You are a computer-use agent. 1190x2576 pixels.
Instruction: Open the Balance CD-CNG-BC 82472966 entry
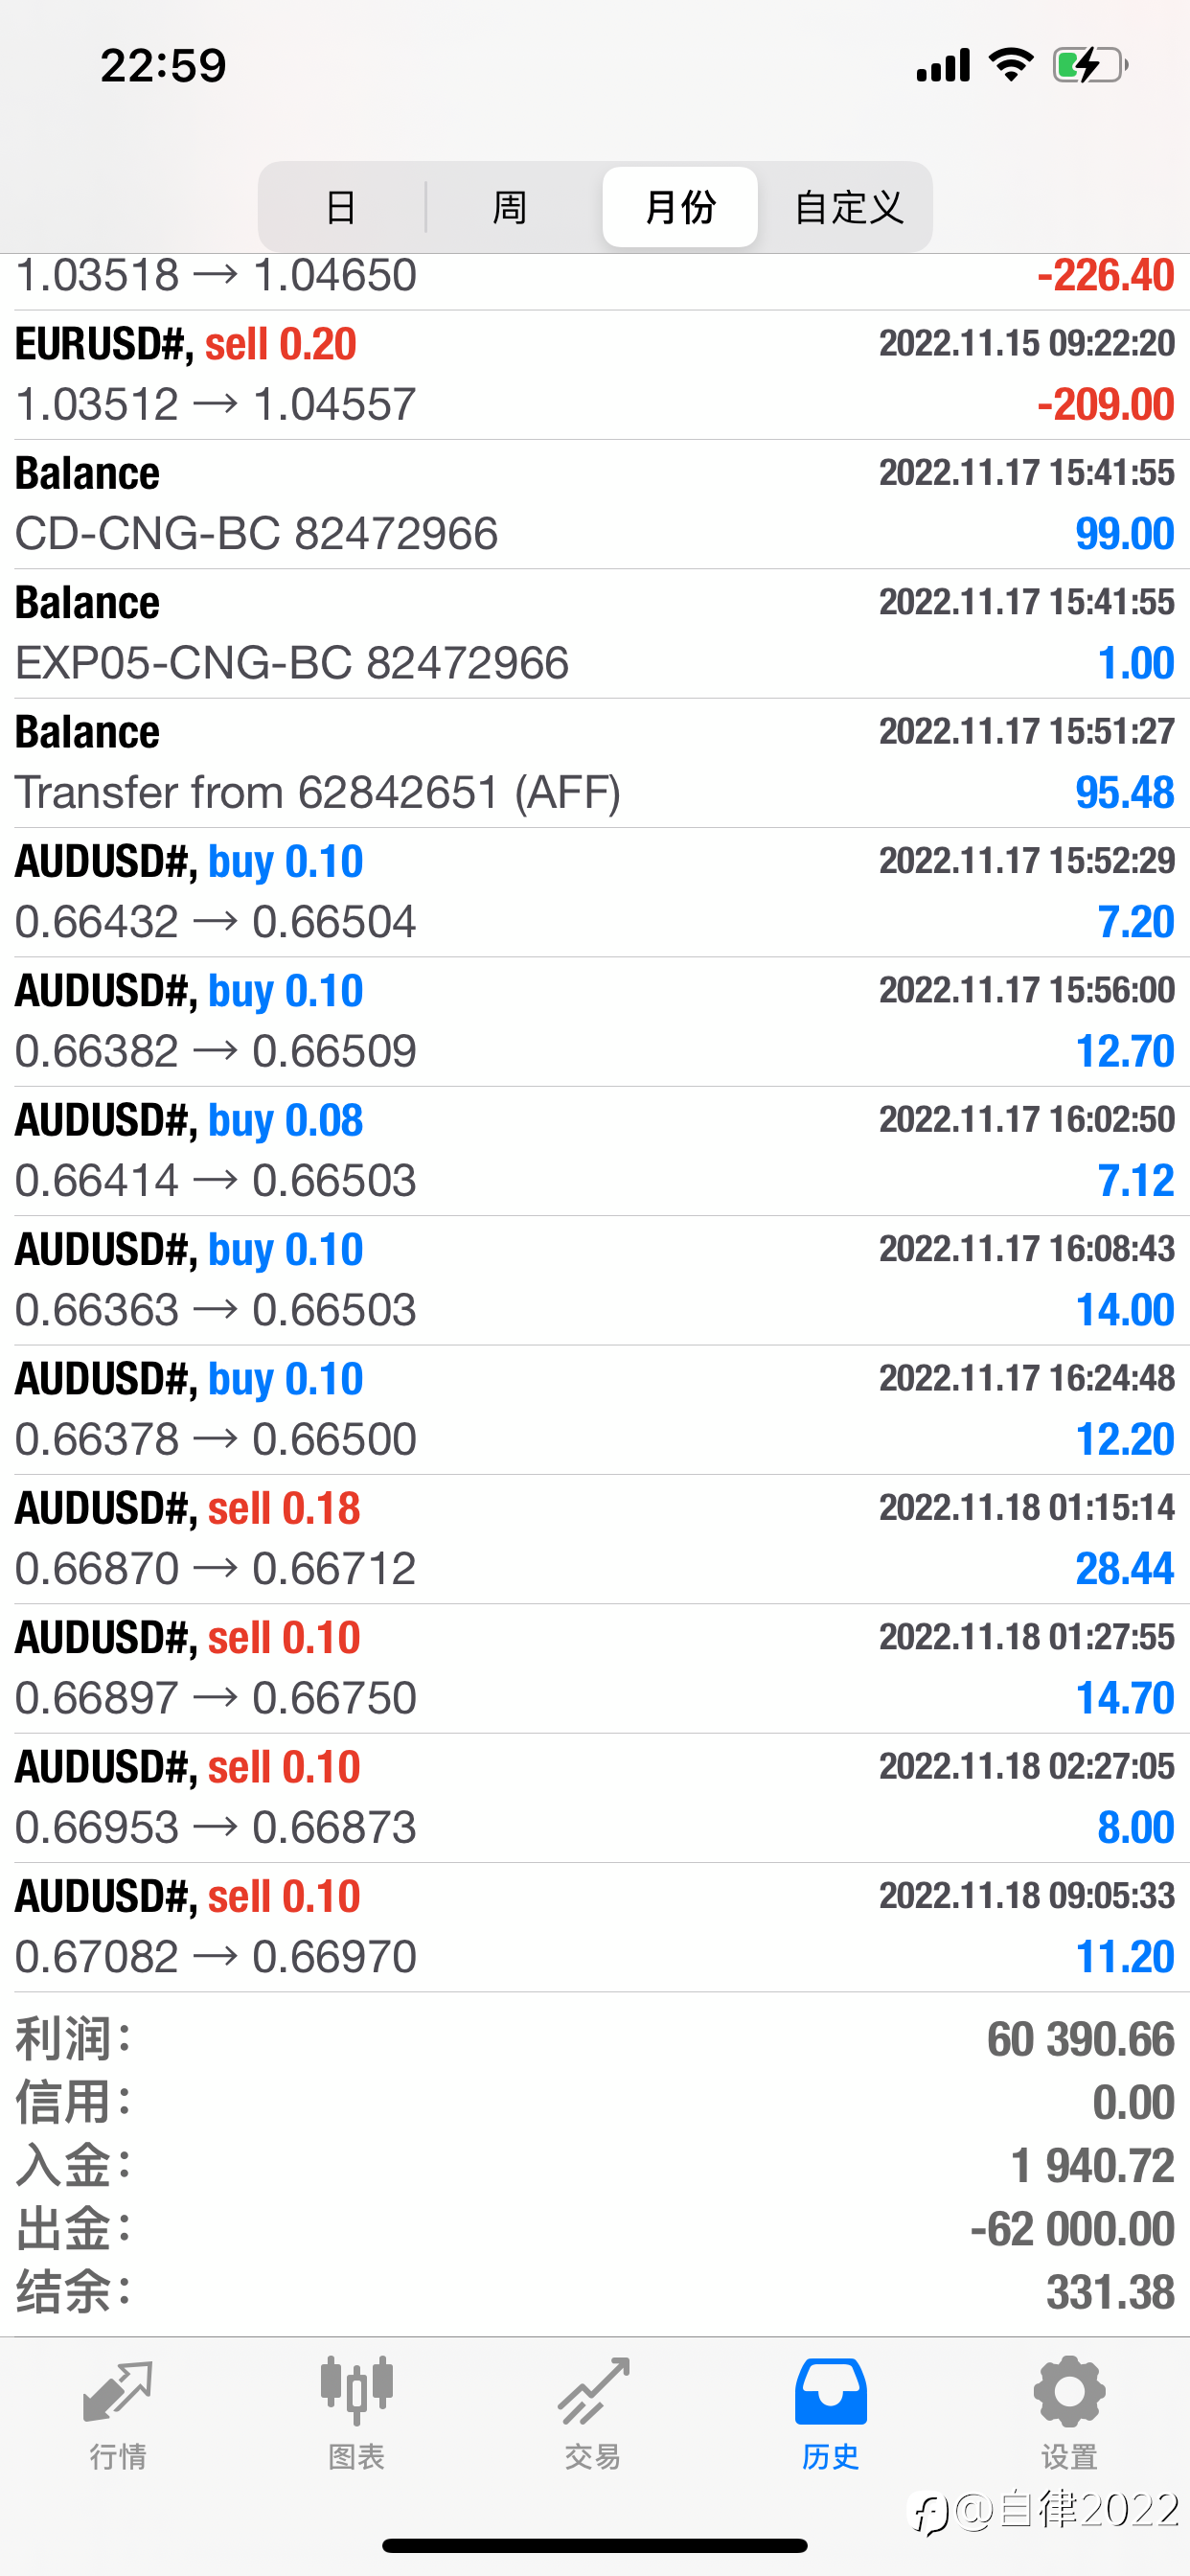click(594, 504)
